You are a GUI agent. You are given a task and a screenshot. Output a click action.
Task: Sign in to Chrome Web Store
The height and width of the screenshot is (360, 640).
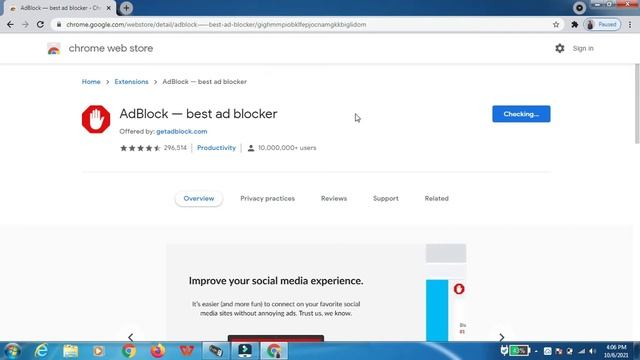tap(583, 48)
